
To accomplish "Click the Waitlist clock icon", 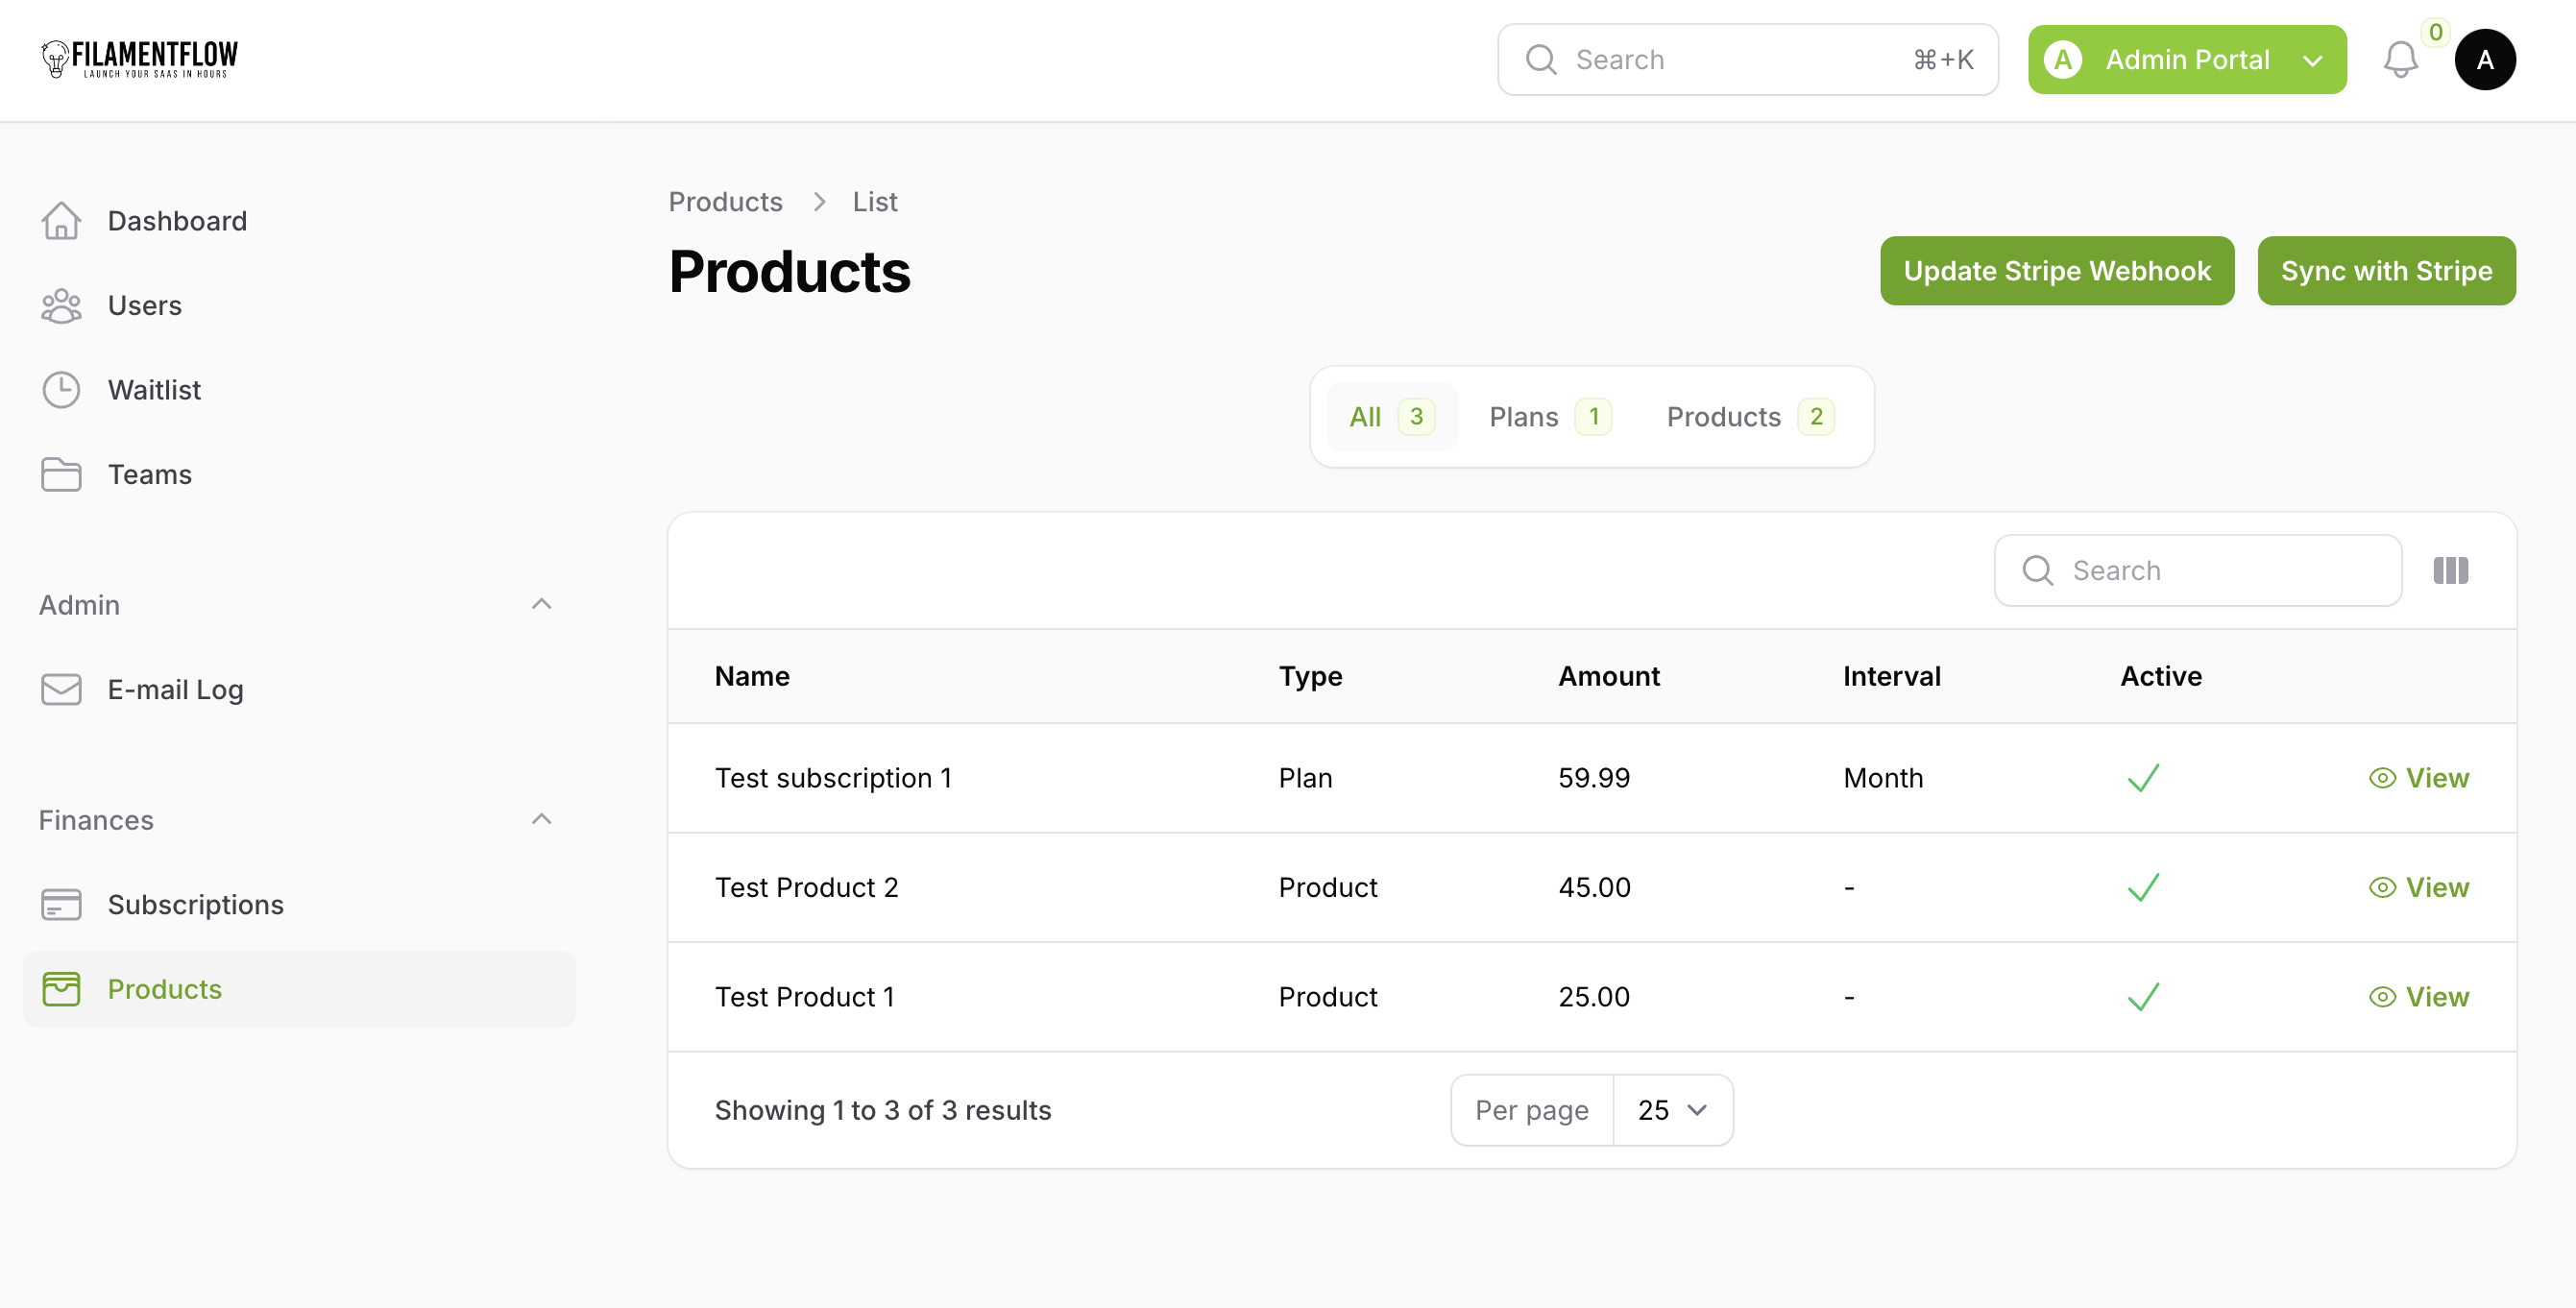I will click(x=61, y=390).
